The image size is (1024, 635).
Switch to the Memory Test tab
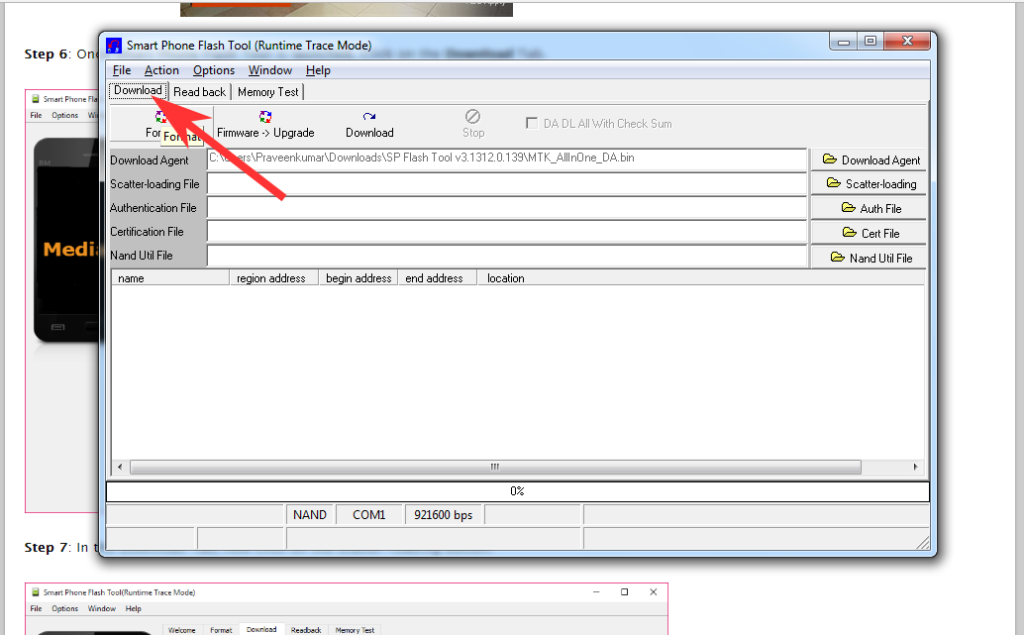(268, 92)
